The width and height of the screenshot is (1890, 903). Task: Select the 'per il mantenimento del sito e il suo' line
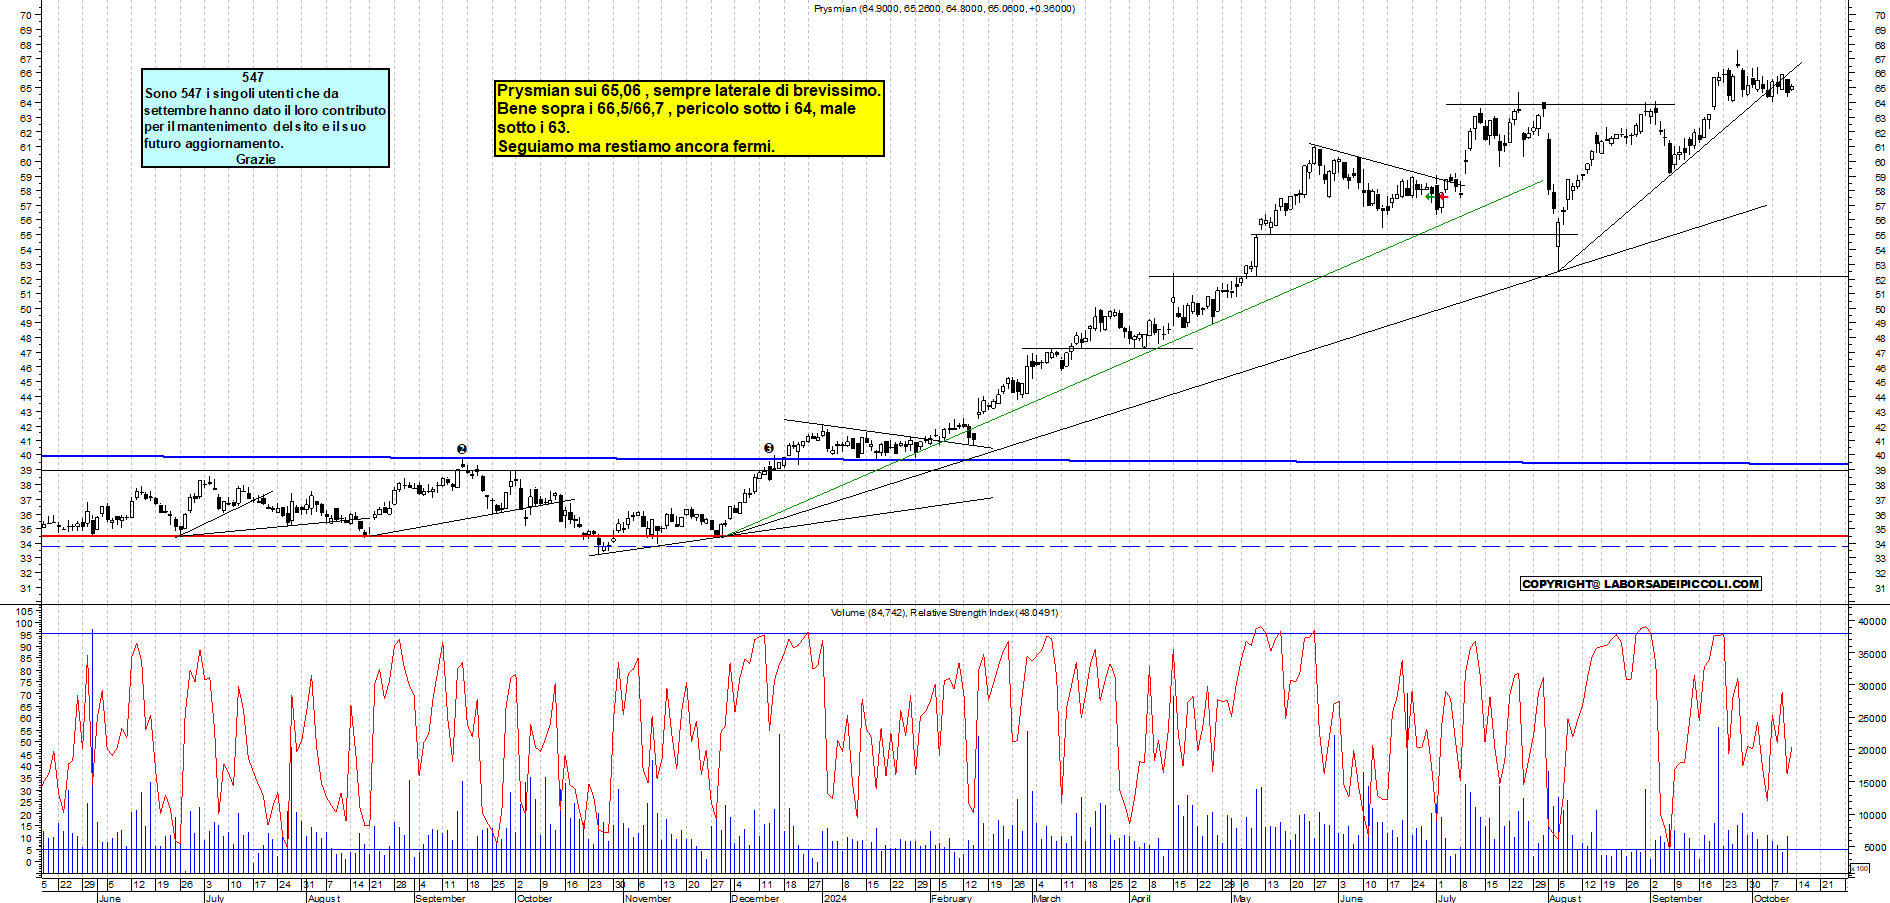tap(255, 126)
